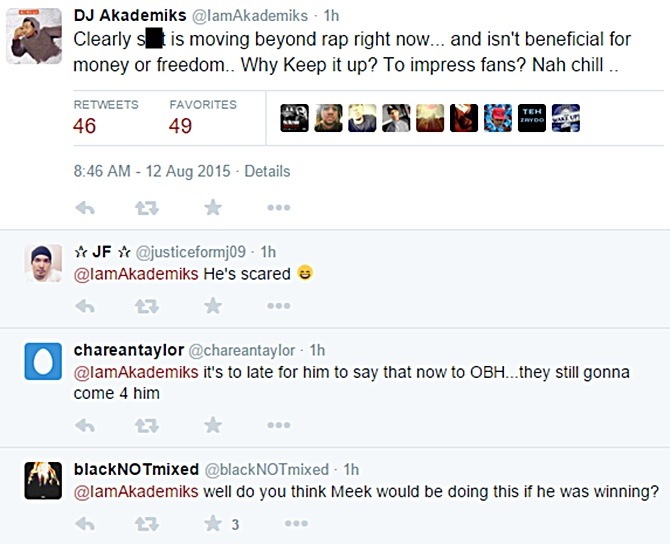Reply to chareantaylor's tweet
Viewport: 670px width, 544px height.
85,425
